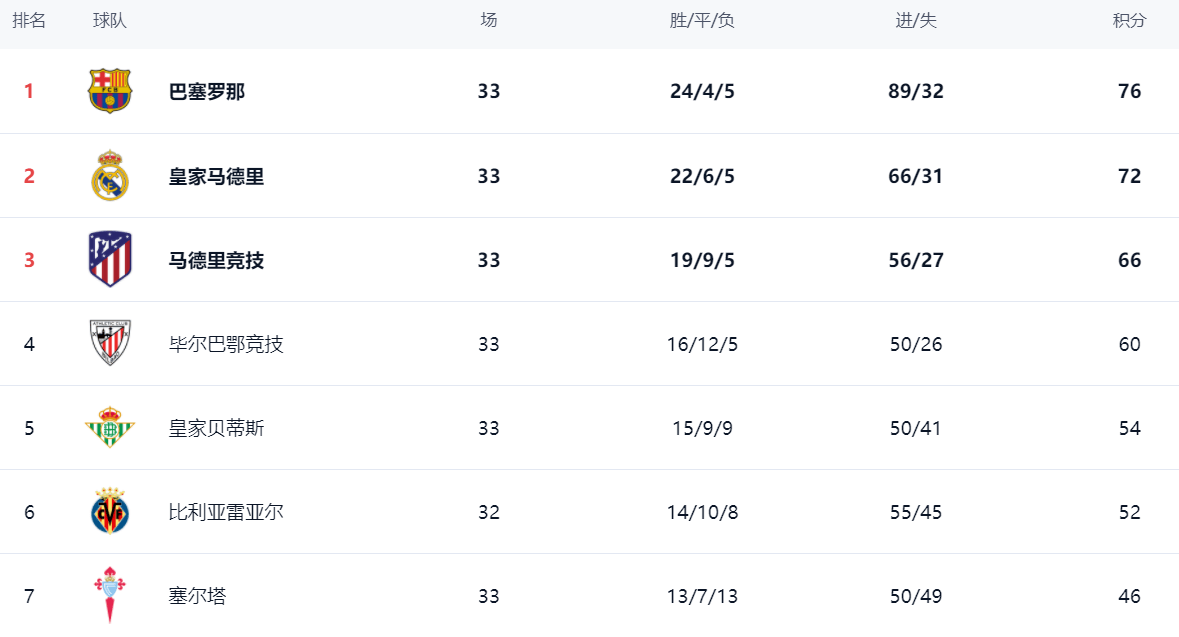Click the 进/失 column header
The image size is (1179, 637).
coord(916,21)
